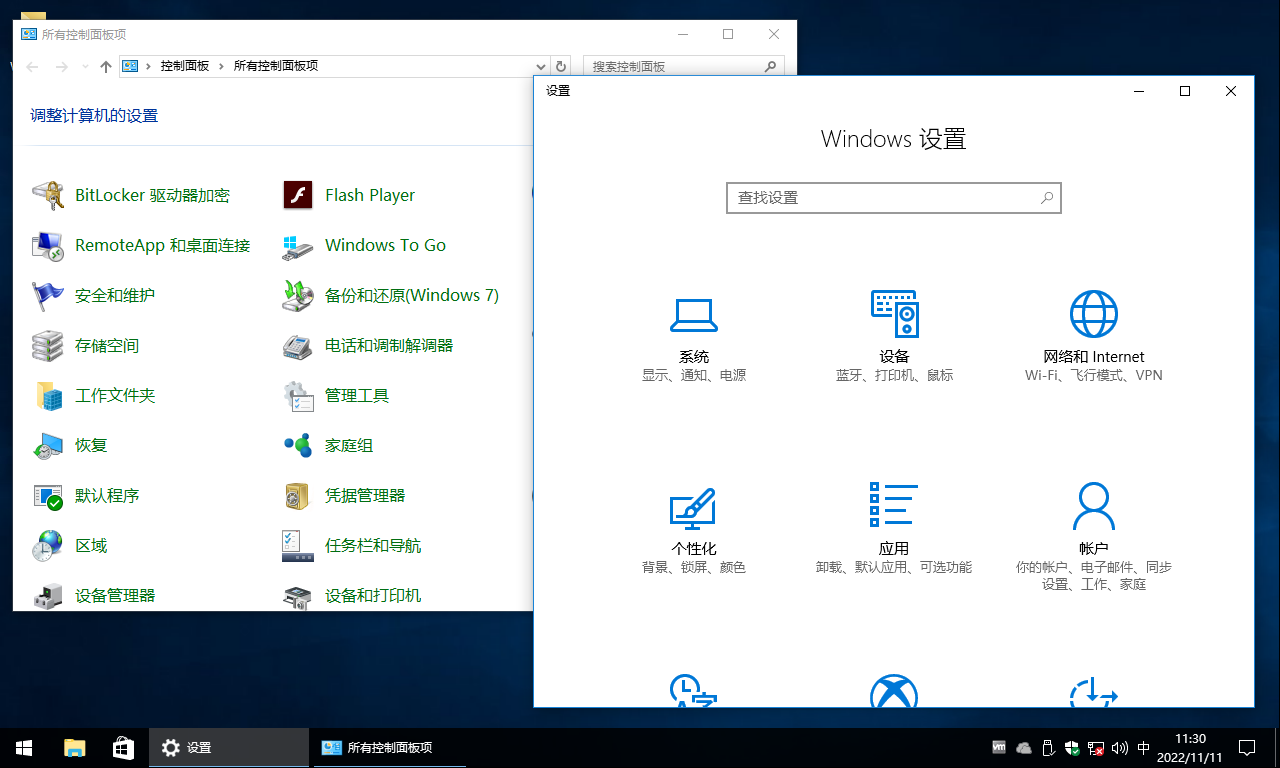The image size is (1280, 768).
Task: Click the 存储空间 drives icon
Action: click(48, 345)
